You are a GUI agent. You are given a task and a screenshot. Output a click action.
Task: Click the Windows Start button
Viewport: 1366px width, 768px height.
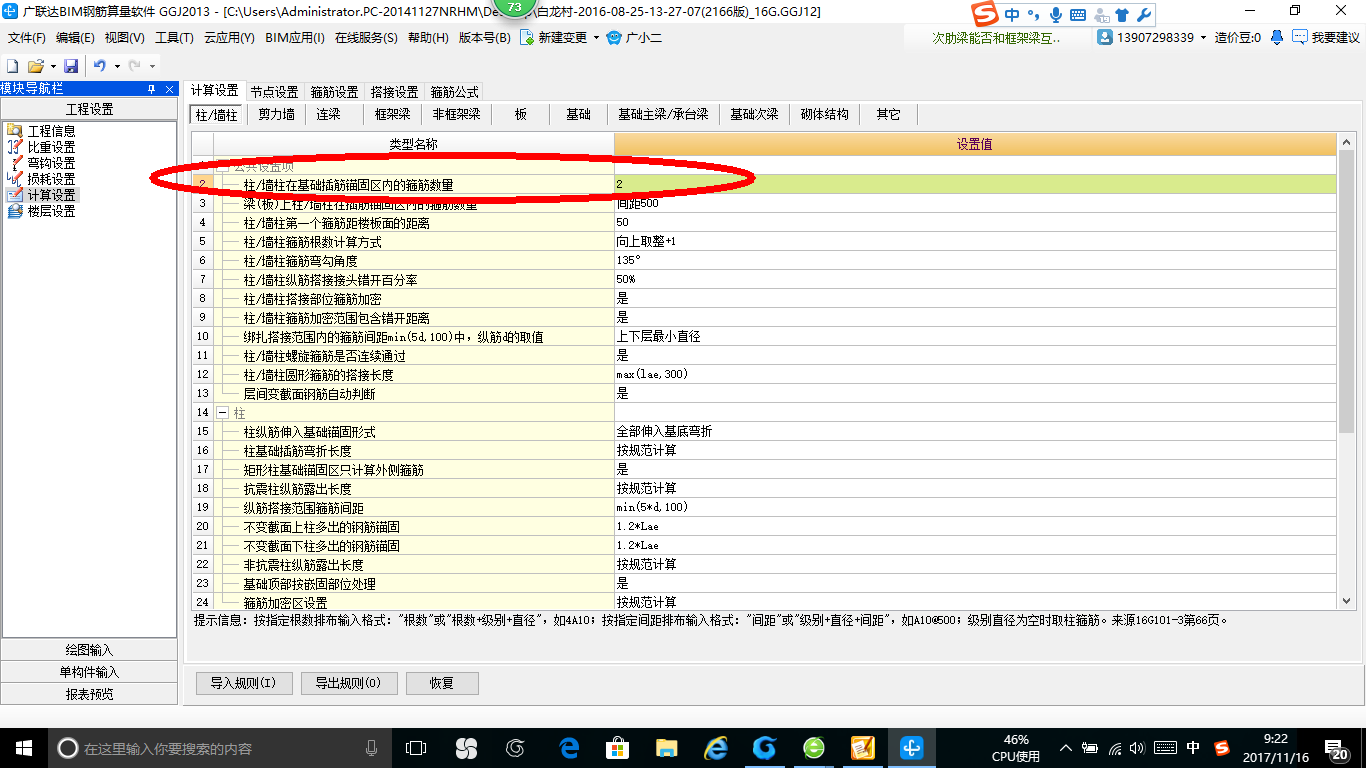pyautogui.click(x=23, y=748)
